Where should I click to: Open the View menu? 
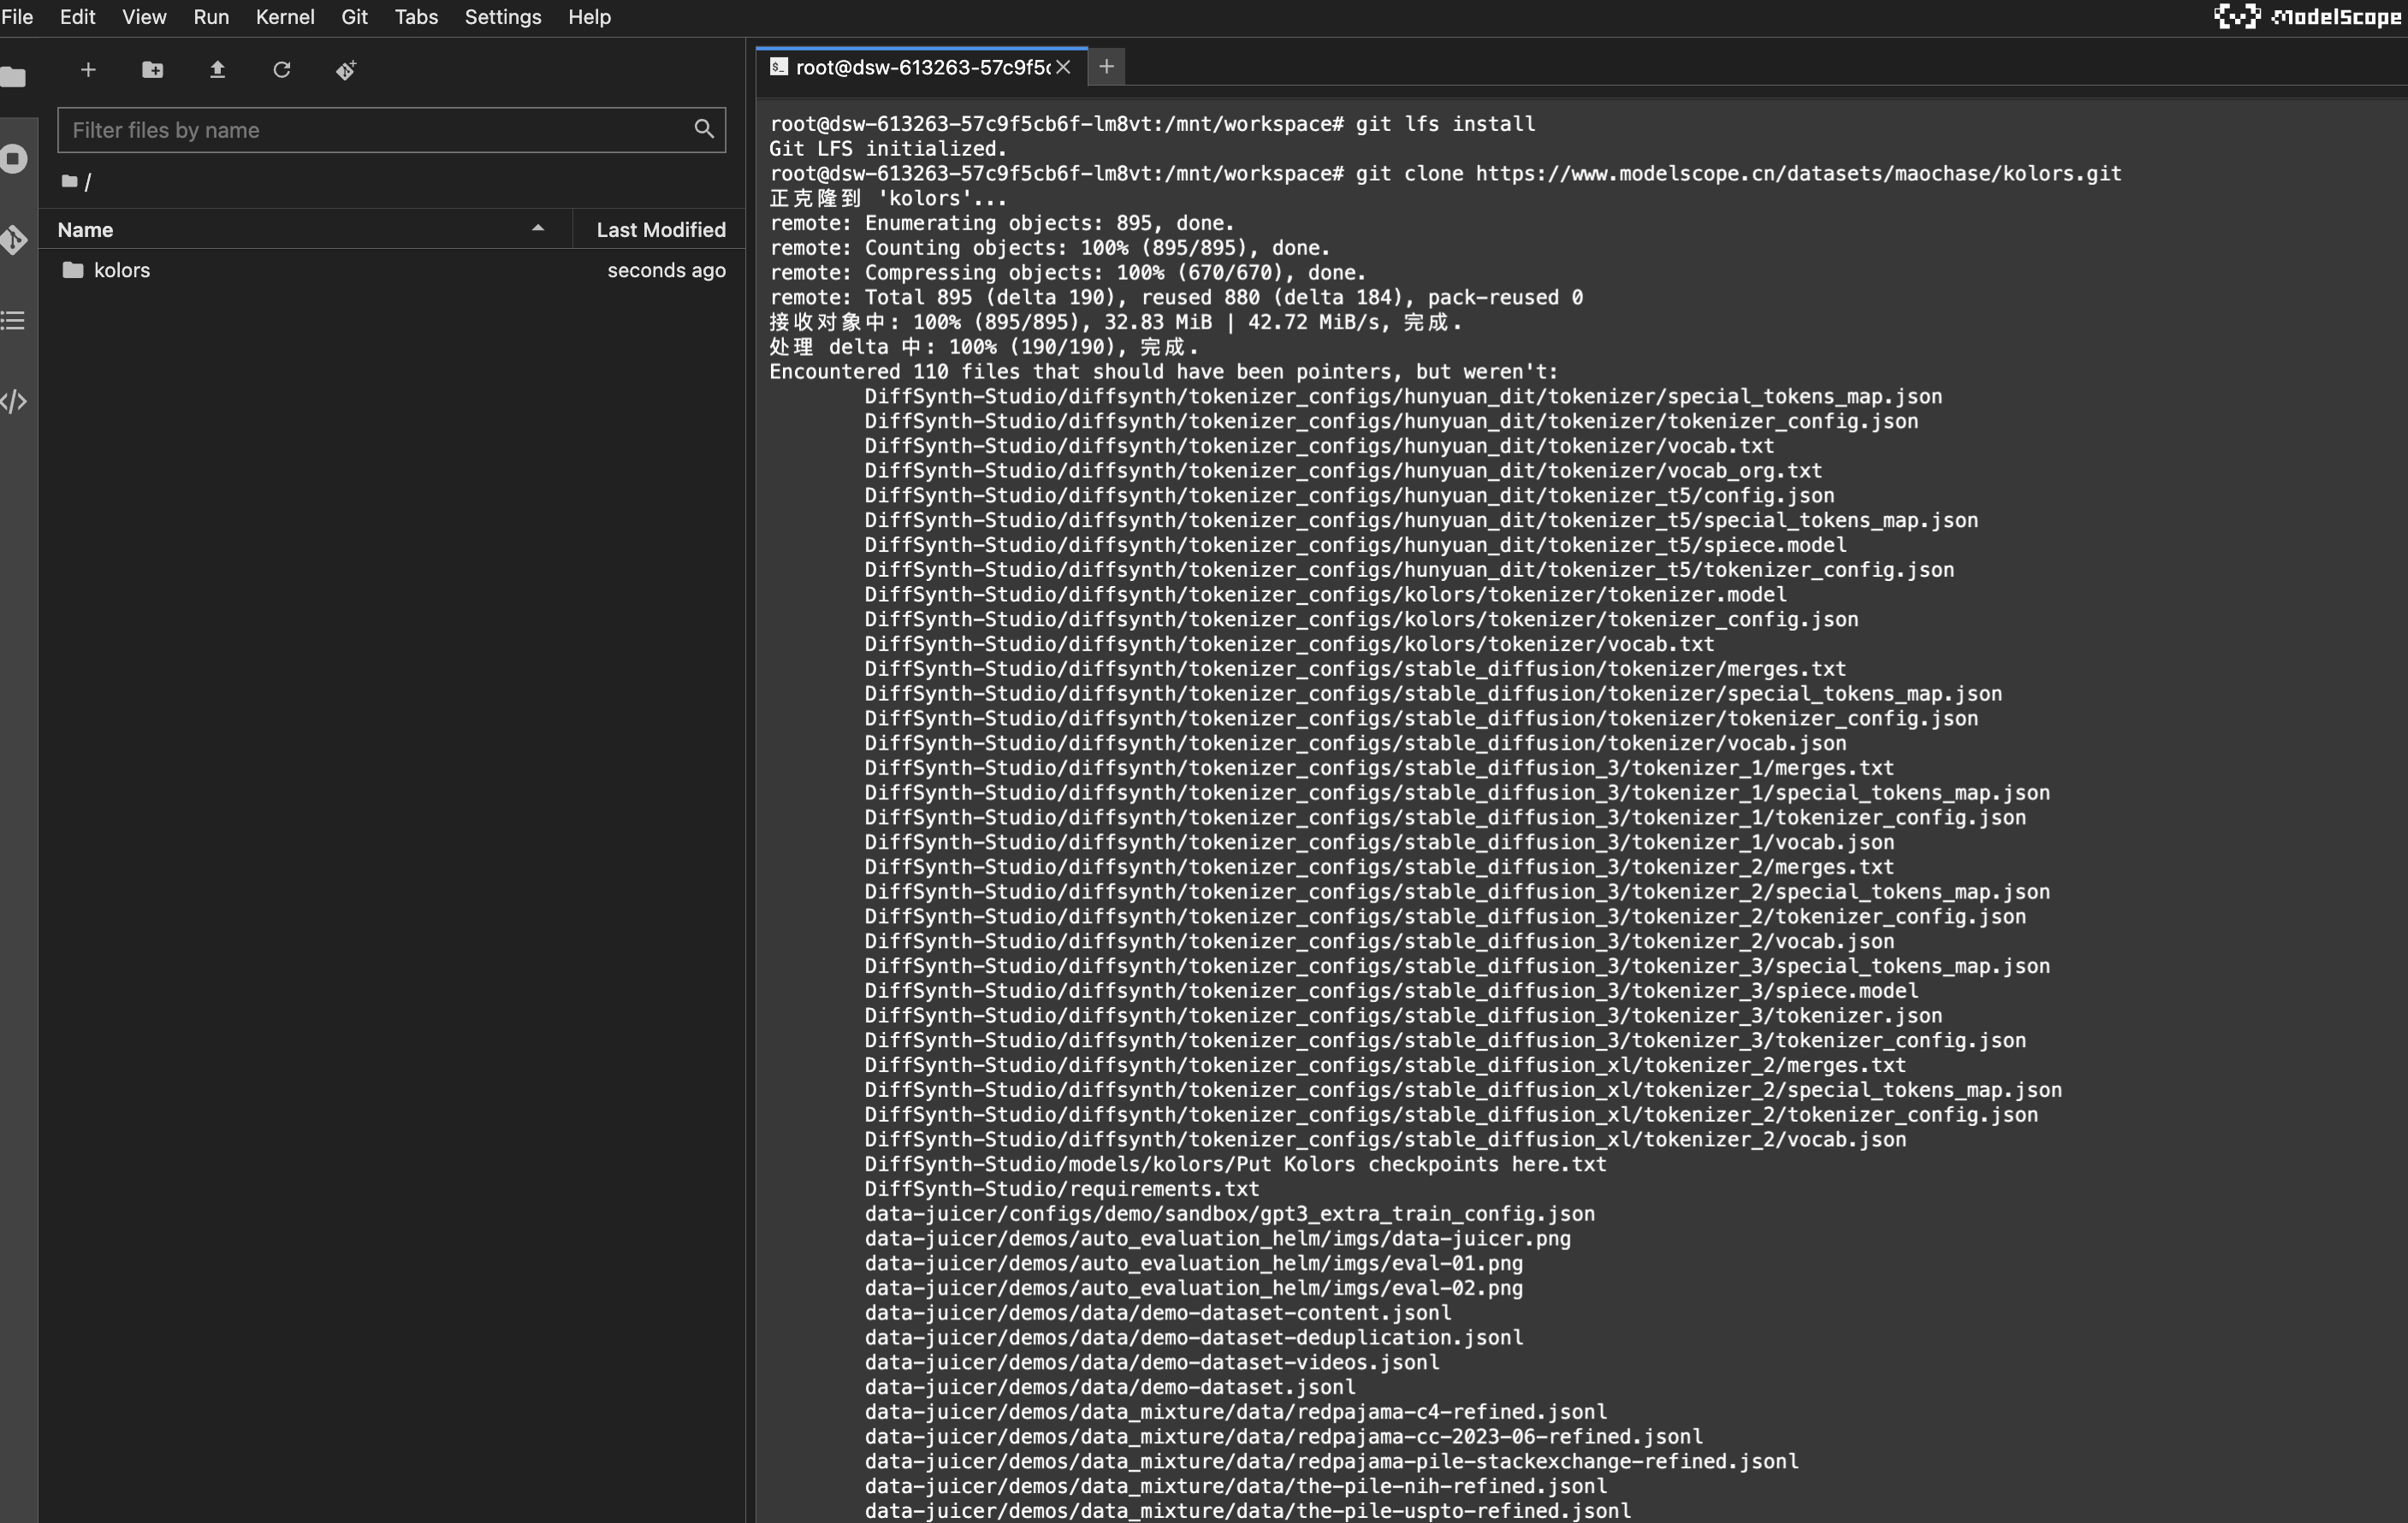click(144, 17)
